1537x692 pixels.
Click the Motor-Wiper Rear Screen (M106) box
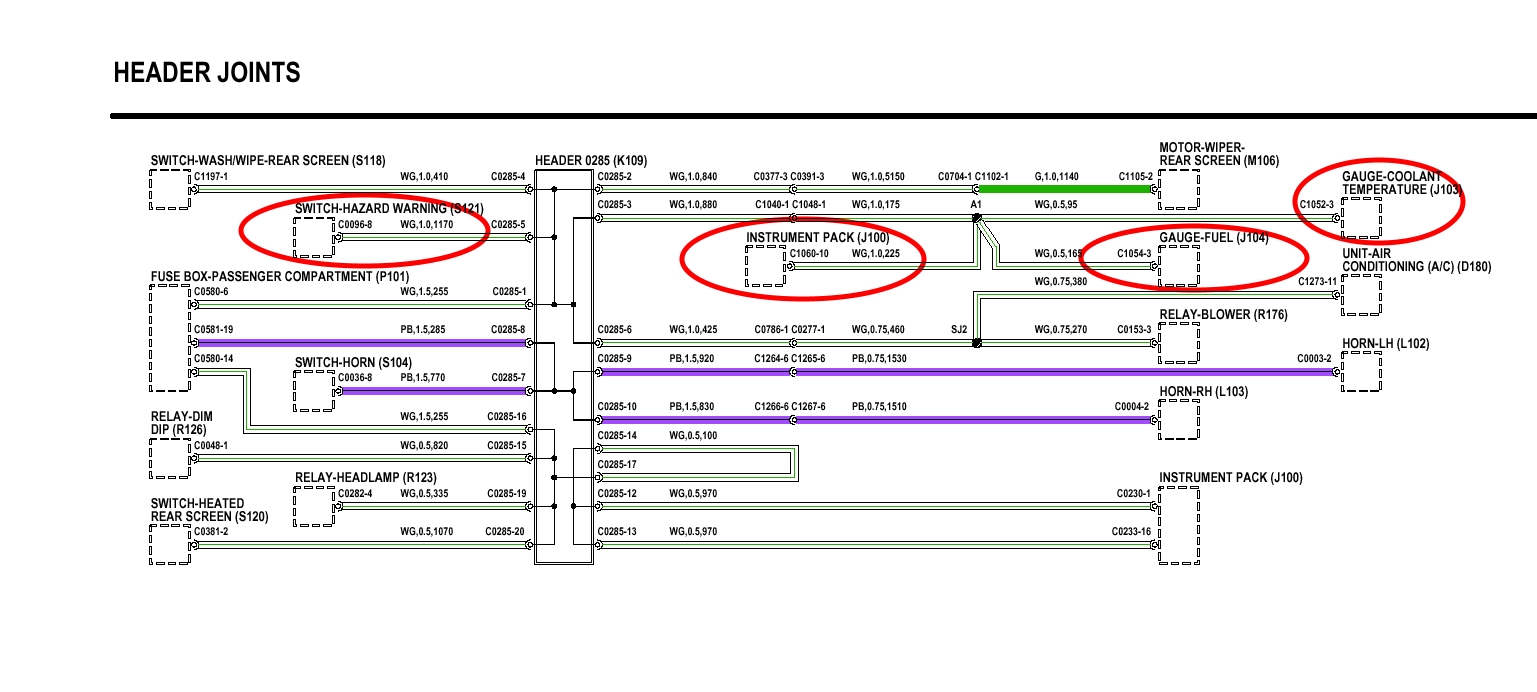1178,189
